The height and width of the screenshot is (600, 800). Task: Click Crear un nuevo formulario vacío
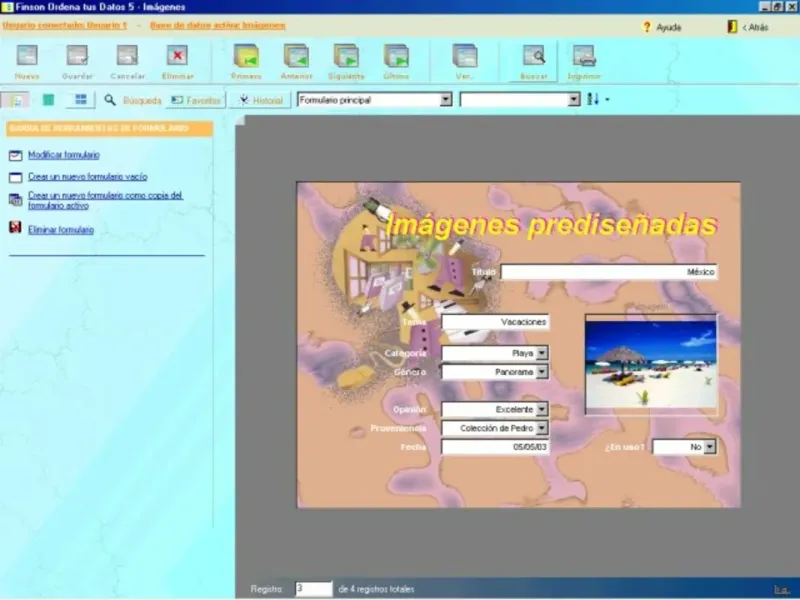88,177
